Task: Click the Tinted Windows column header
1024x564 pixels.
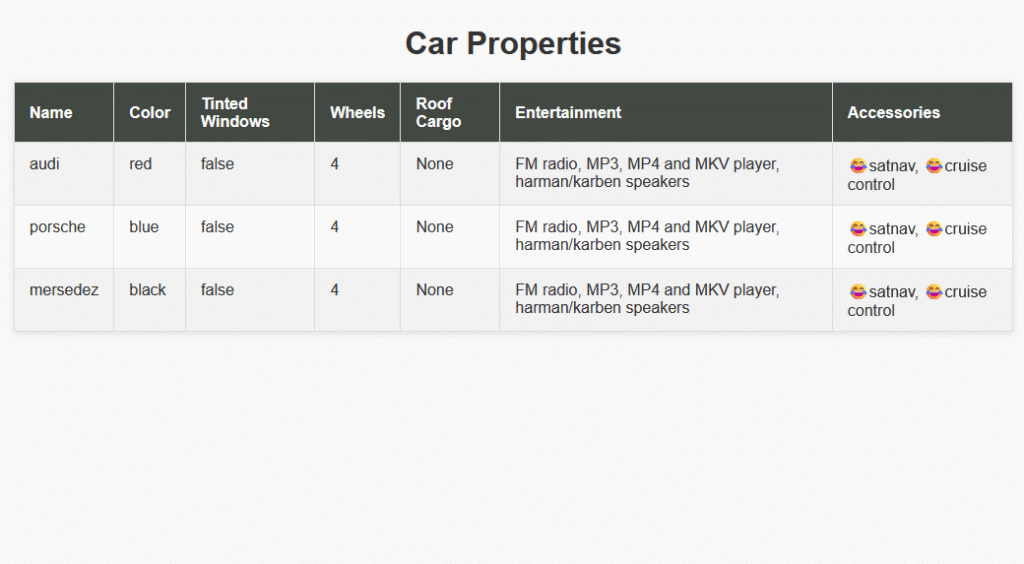Action: 235,112
